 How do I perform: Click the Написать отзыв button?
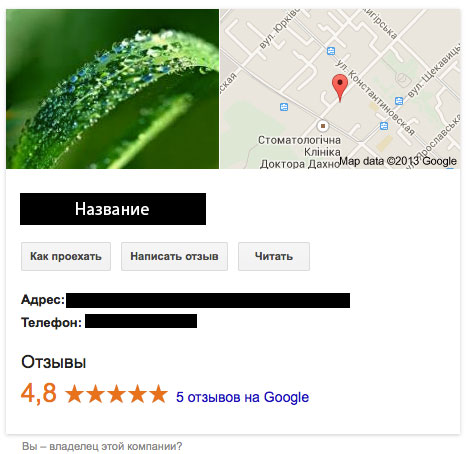tap(174, 256)
